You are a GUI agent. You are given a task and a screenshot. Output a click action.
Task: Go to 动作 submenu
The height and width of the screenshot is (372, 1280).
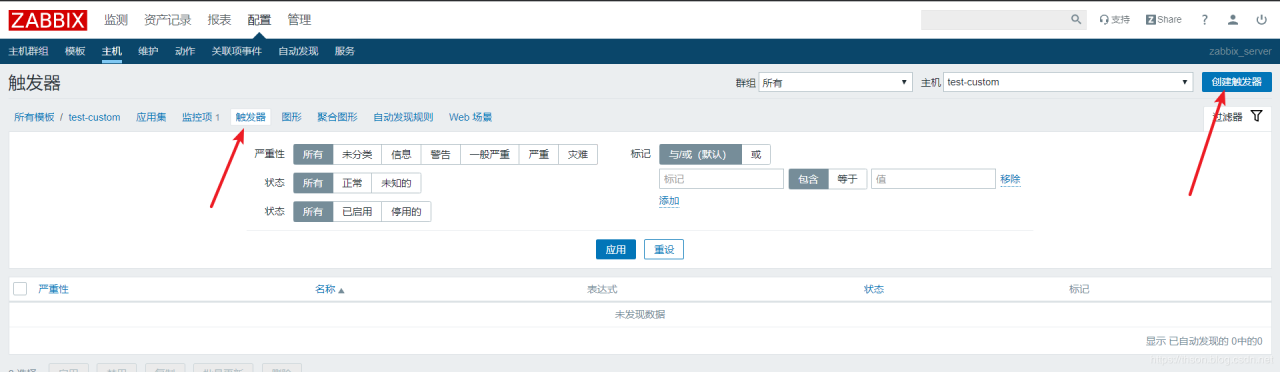point(185,51)
